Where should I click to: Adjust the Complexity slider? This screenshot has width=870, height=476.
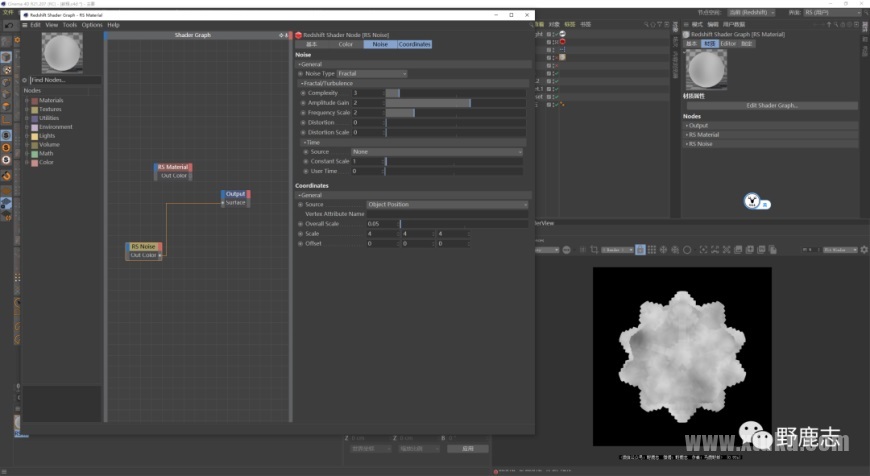pyautogui.click(x=456, y=93)
